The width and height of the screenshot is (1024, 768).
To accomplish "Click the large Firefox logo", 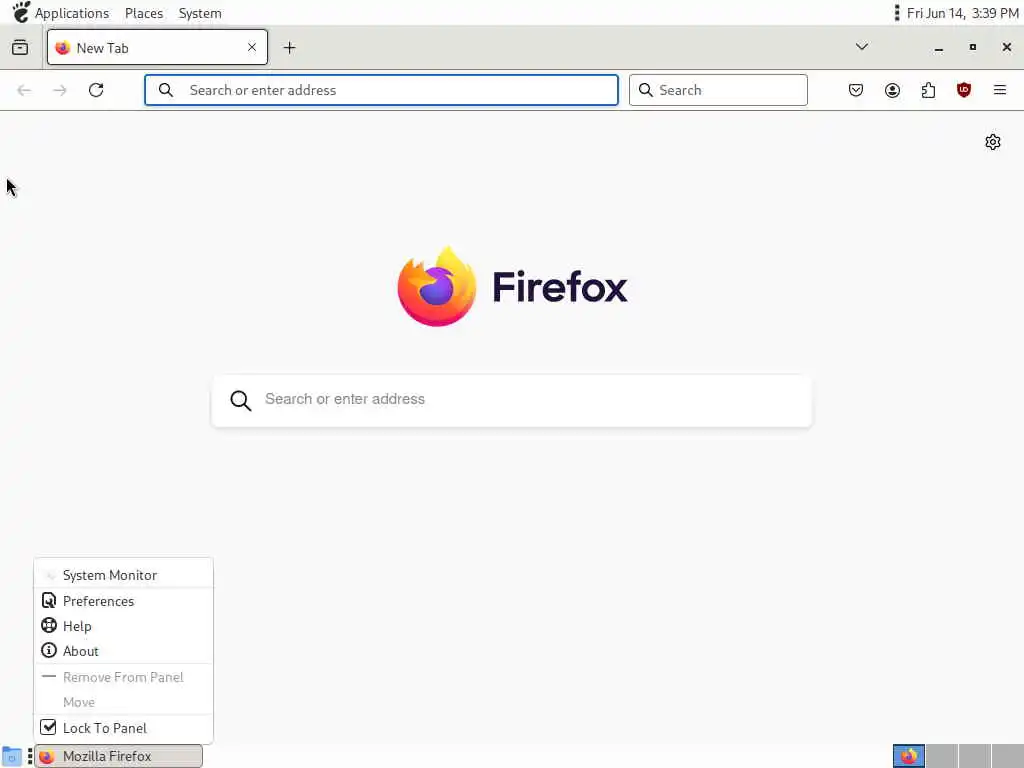I will click(x=437, y=286).
